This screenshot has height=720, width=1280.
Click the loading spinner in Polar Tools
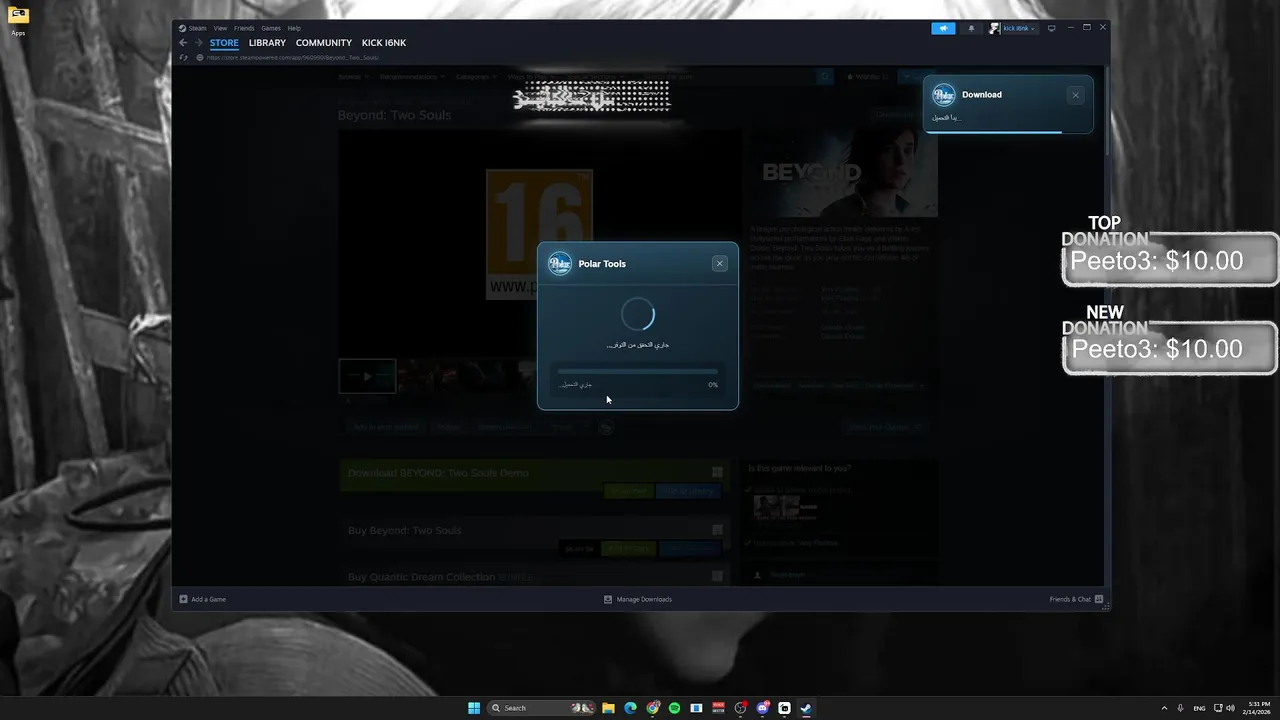coord(638,314)
